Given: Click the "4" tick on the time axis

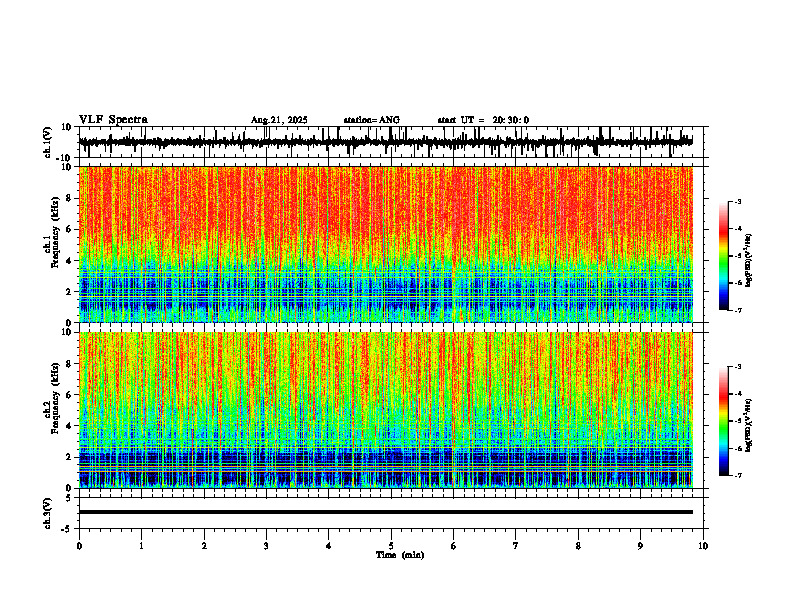Looking at the screenshot, I should coord(328,546).
